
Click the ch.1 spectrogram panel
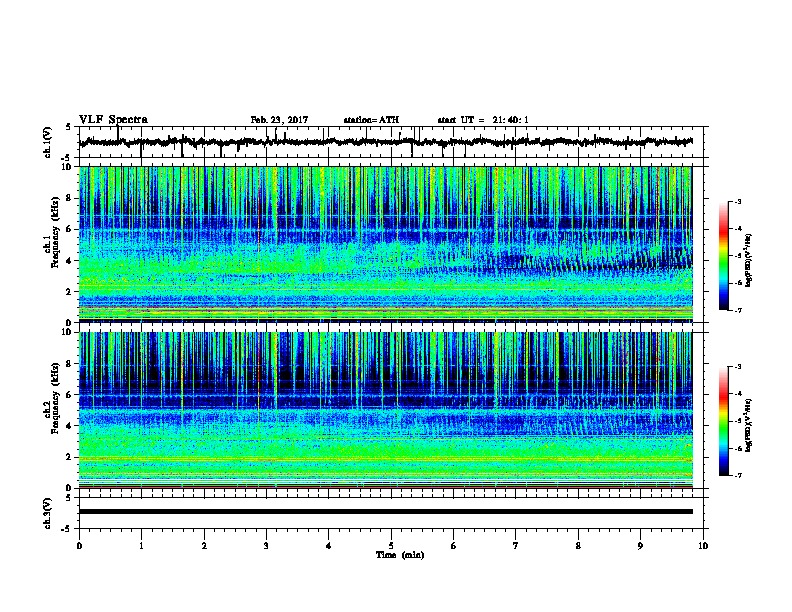(386, 244)
